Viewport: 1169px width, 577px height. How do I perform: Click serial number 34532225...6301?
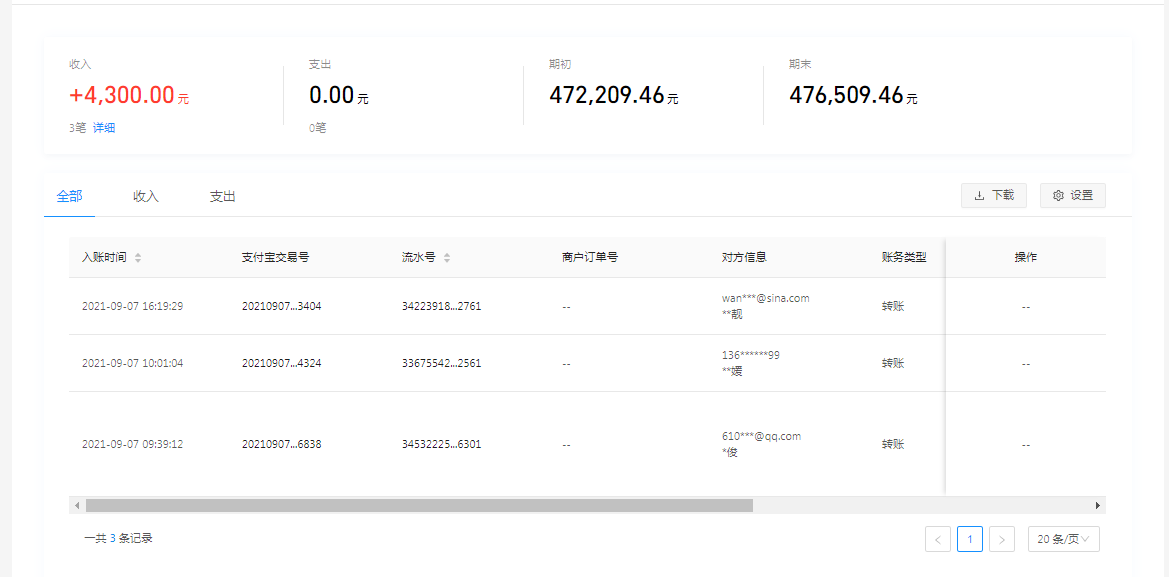(441, 444)
